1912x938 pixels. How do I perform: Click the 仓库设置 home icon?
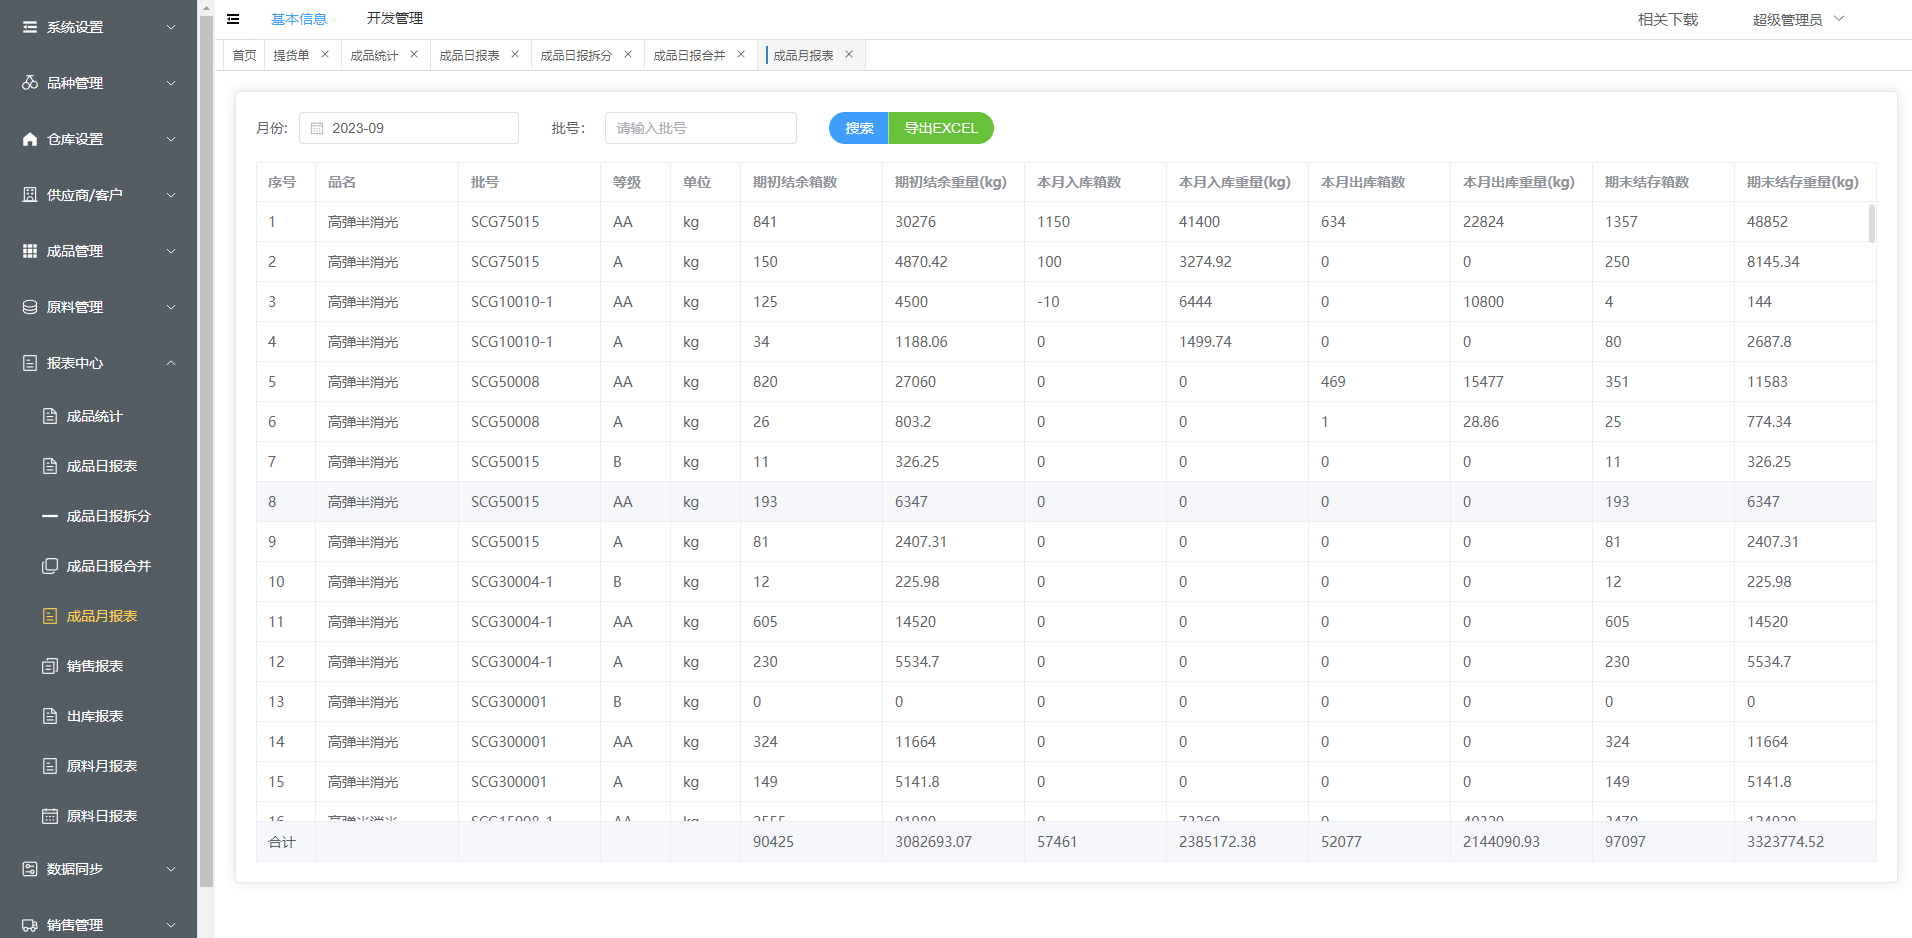point(30,139)
